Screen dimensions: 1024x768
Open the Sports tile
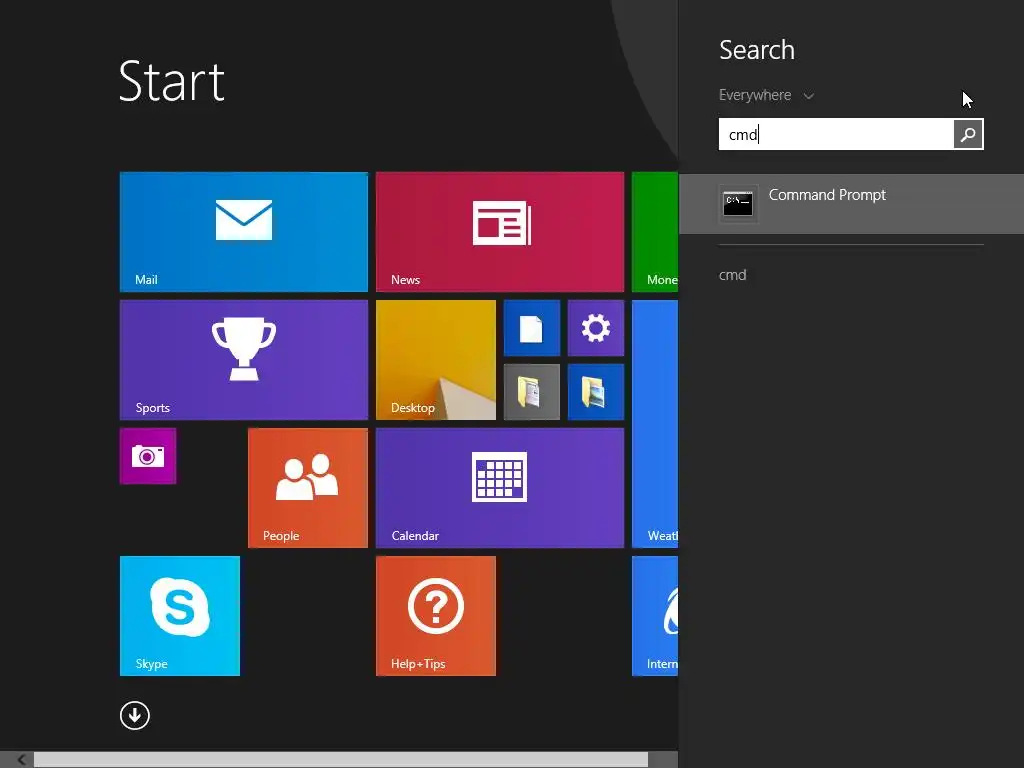coord(244,360)
